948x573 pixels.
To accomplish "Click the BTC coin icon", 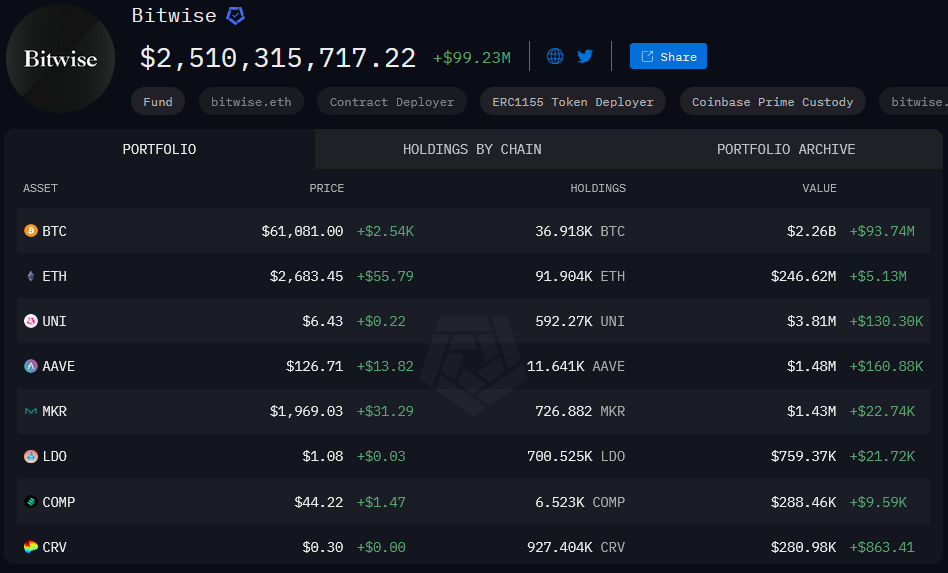I will click(x=30, y=230).
